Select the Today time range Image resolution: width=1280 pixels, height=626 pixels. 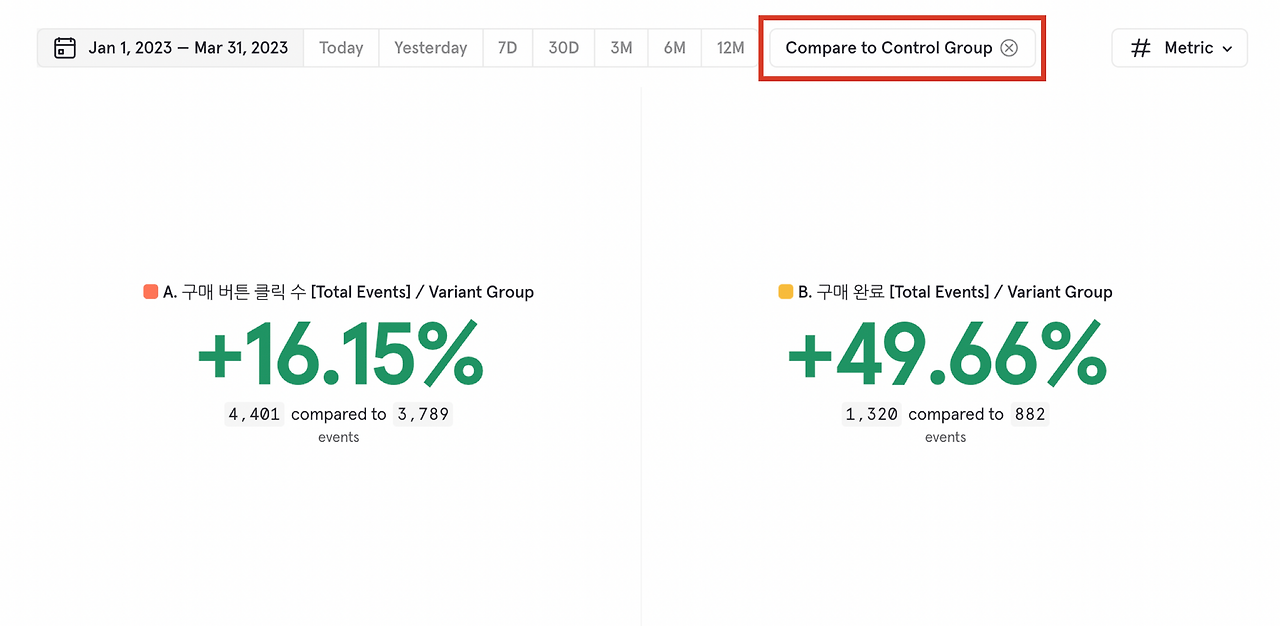click(341, 48)
